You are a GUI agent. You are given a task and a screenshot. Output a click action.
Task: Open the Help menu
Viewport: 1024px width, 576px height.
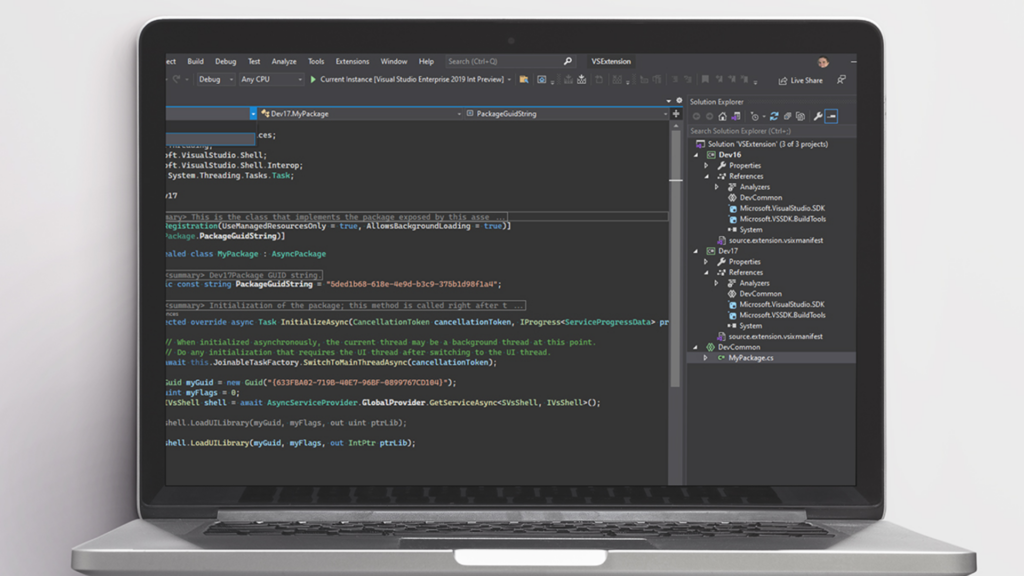pyautogui.click(x=426, y=61)
